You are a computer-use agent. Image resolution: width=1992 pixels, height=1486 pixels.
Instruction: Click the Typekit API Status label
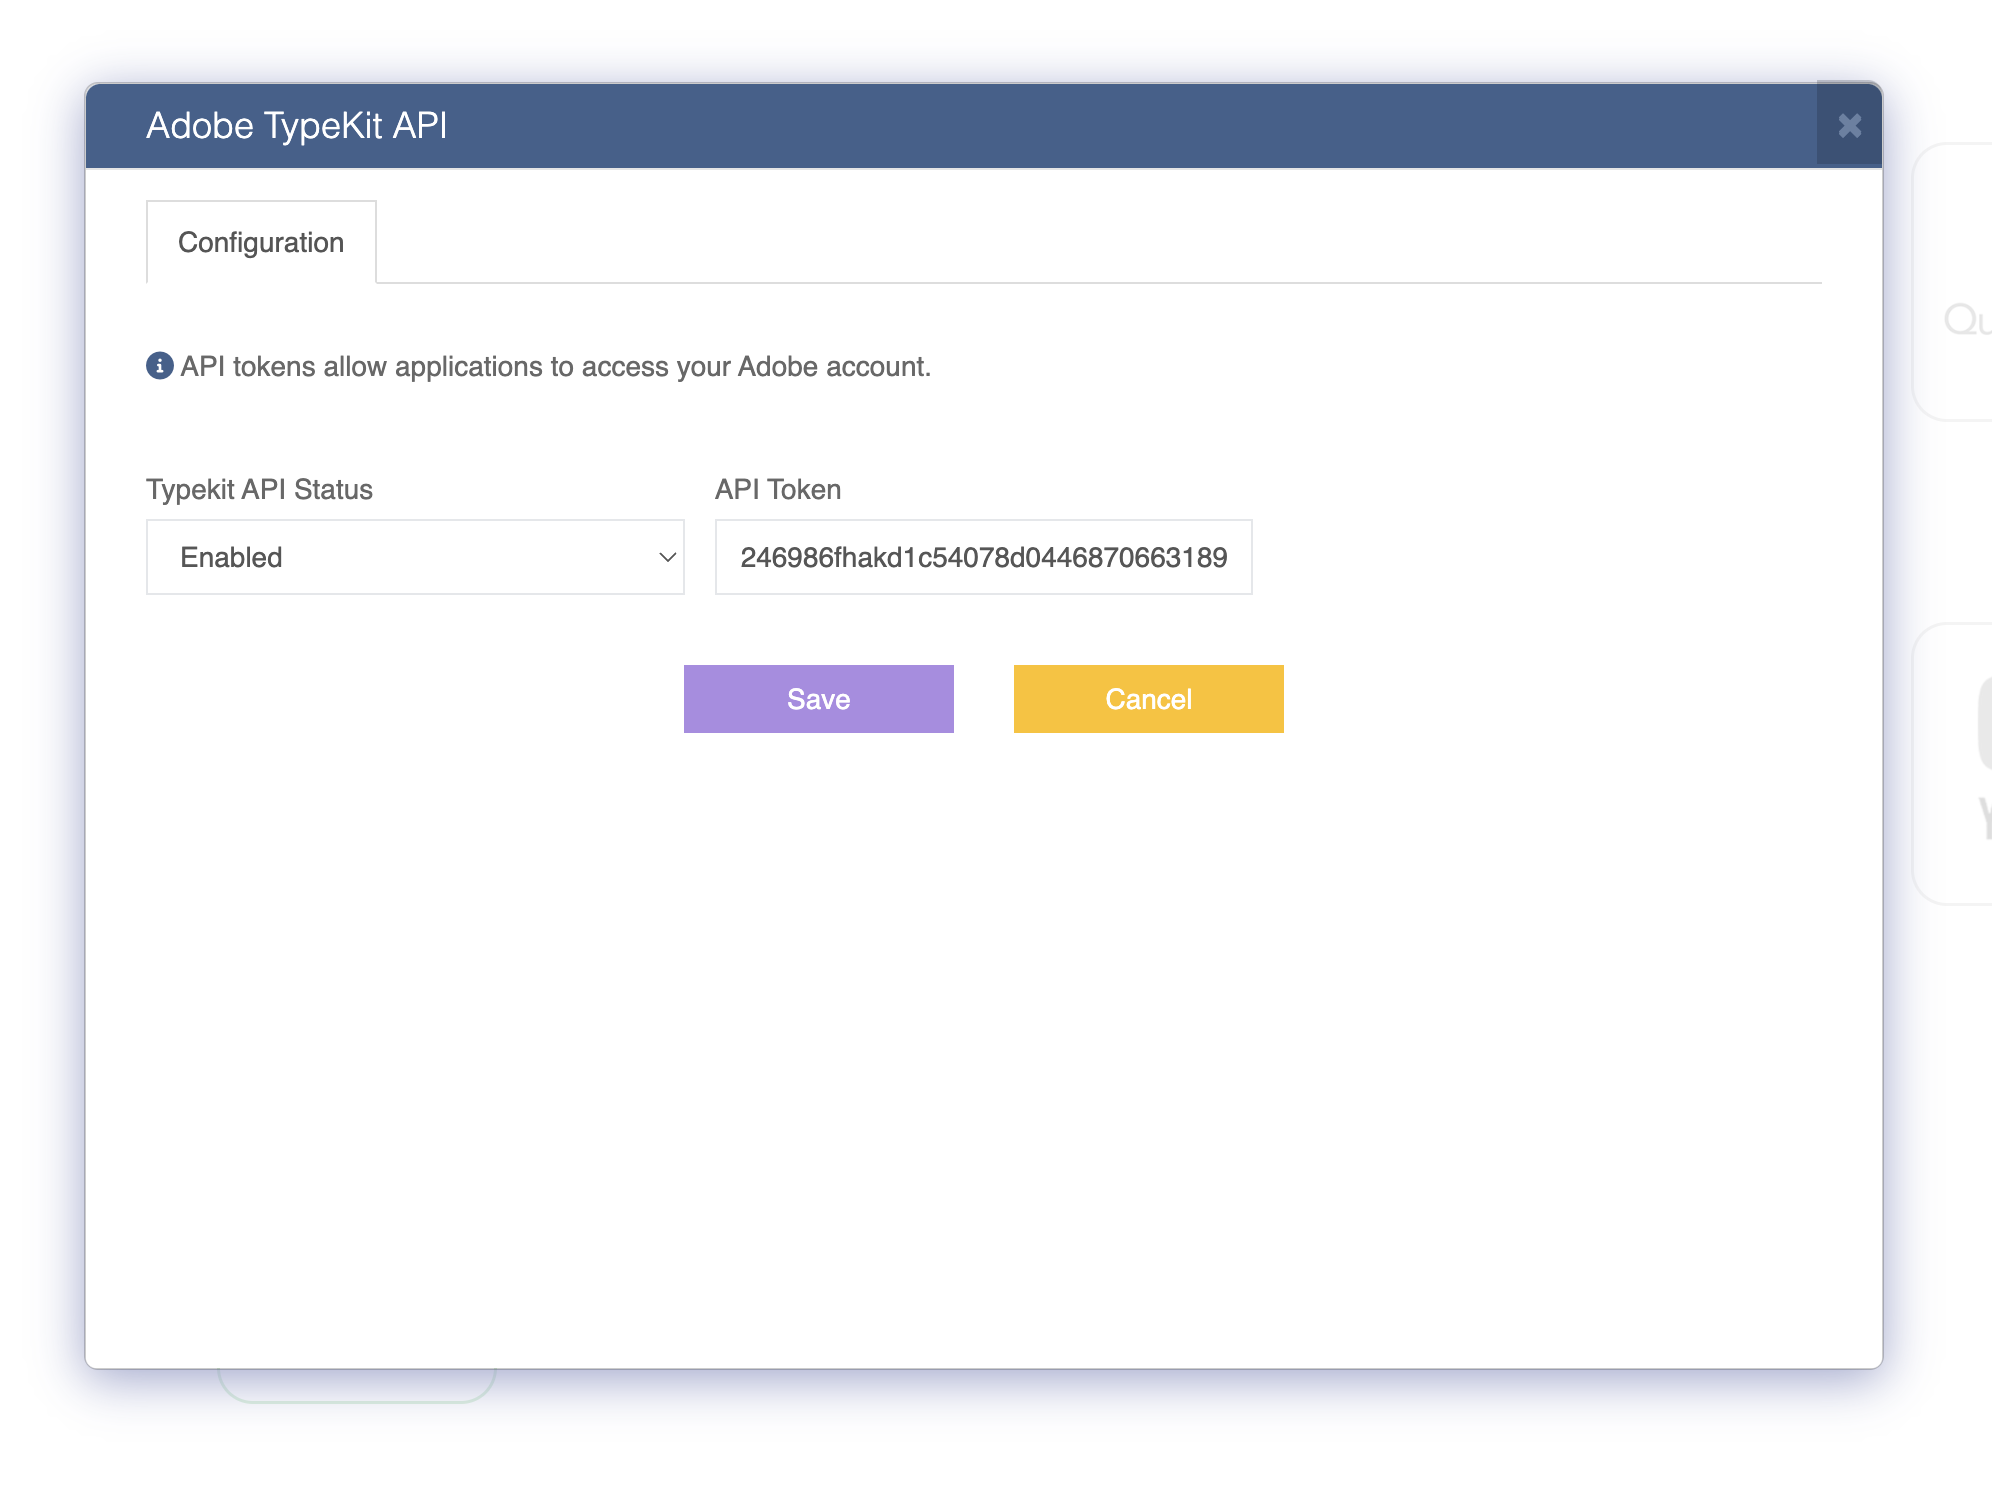(x=259, y=489)
